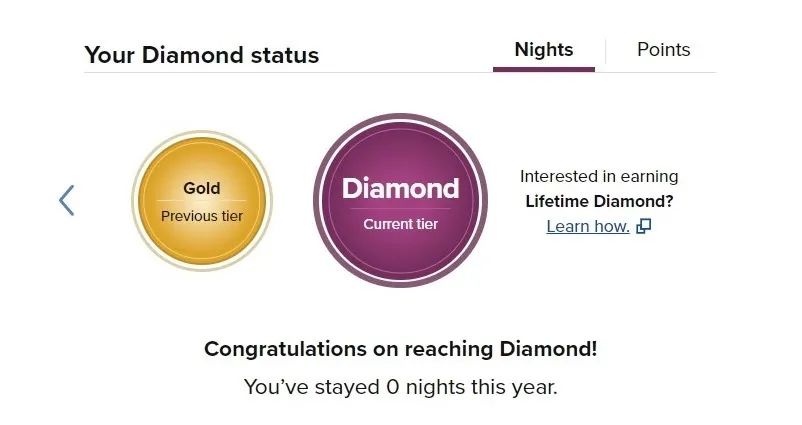Screen dimensions: 802x425
Task: Switch to the Nights tab
Action: tap(543, 50)
